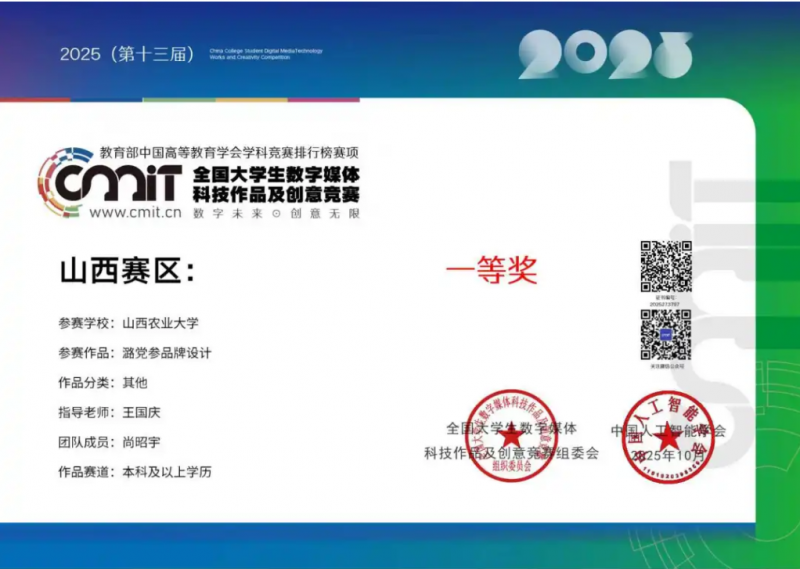
Task: Select the work title 潞党参品牌设计
Action: point(166,353)
